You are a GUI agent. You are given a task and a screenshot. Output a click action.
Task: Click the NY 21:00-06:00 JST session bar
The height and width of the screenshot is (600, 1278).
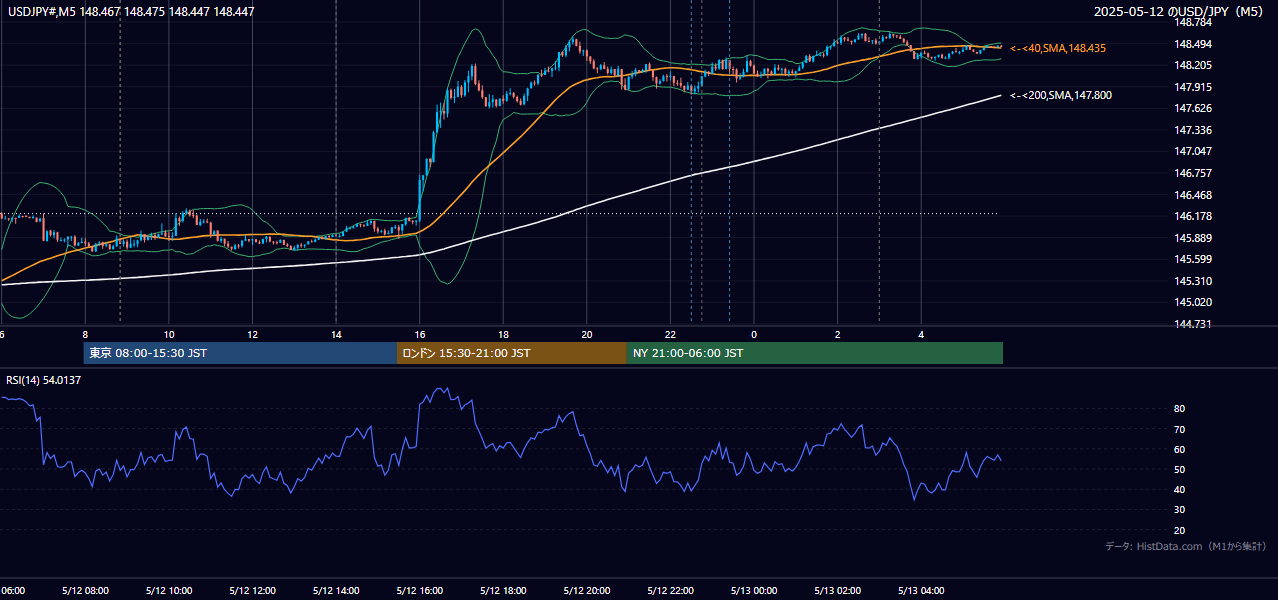pos(815,353)
